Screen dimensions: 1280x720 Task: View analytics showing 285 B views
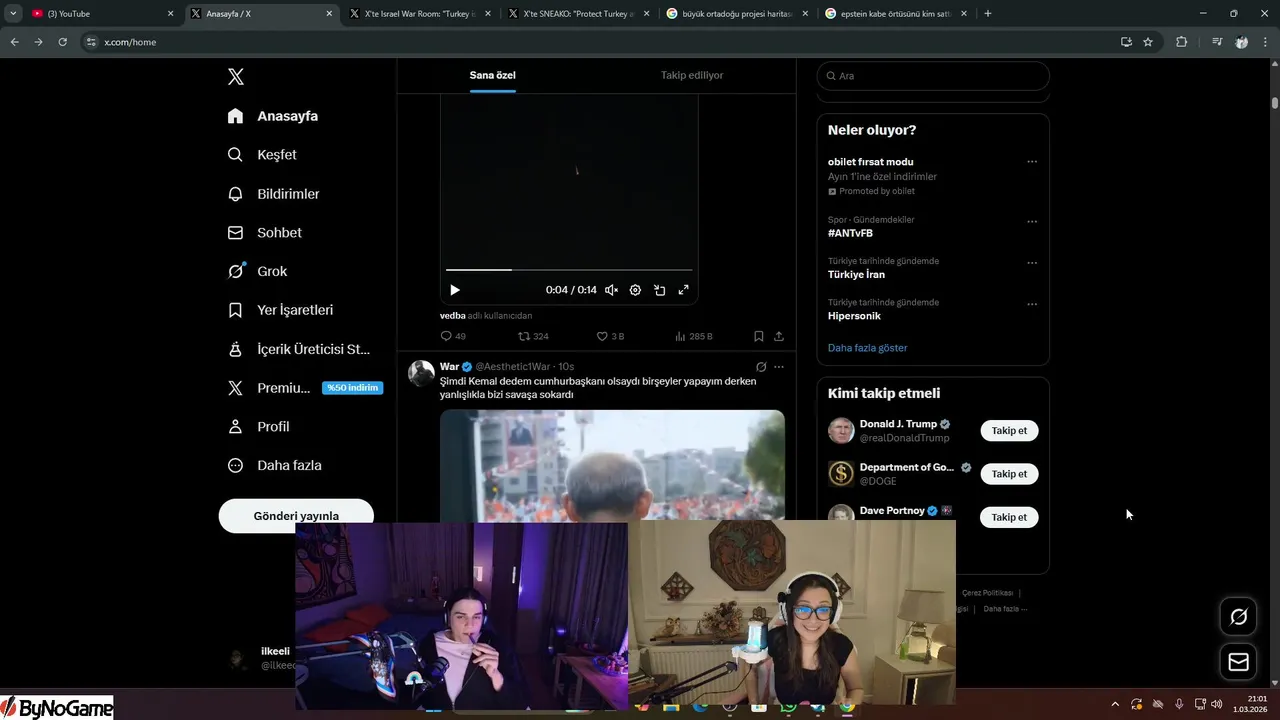(x=694, y=336)
